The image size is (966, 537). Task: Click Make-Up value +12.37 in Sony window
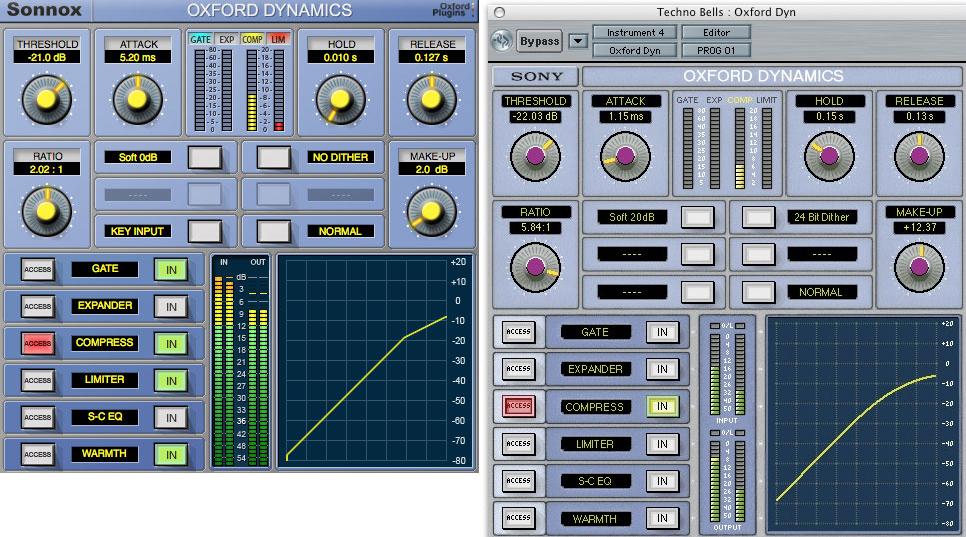point(919,227)
